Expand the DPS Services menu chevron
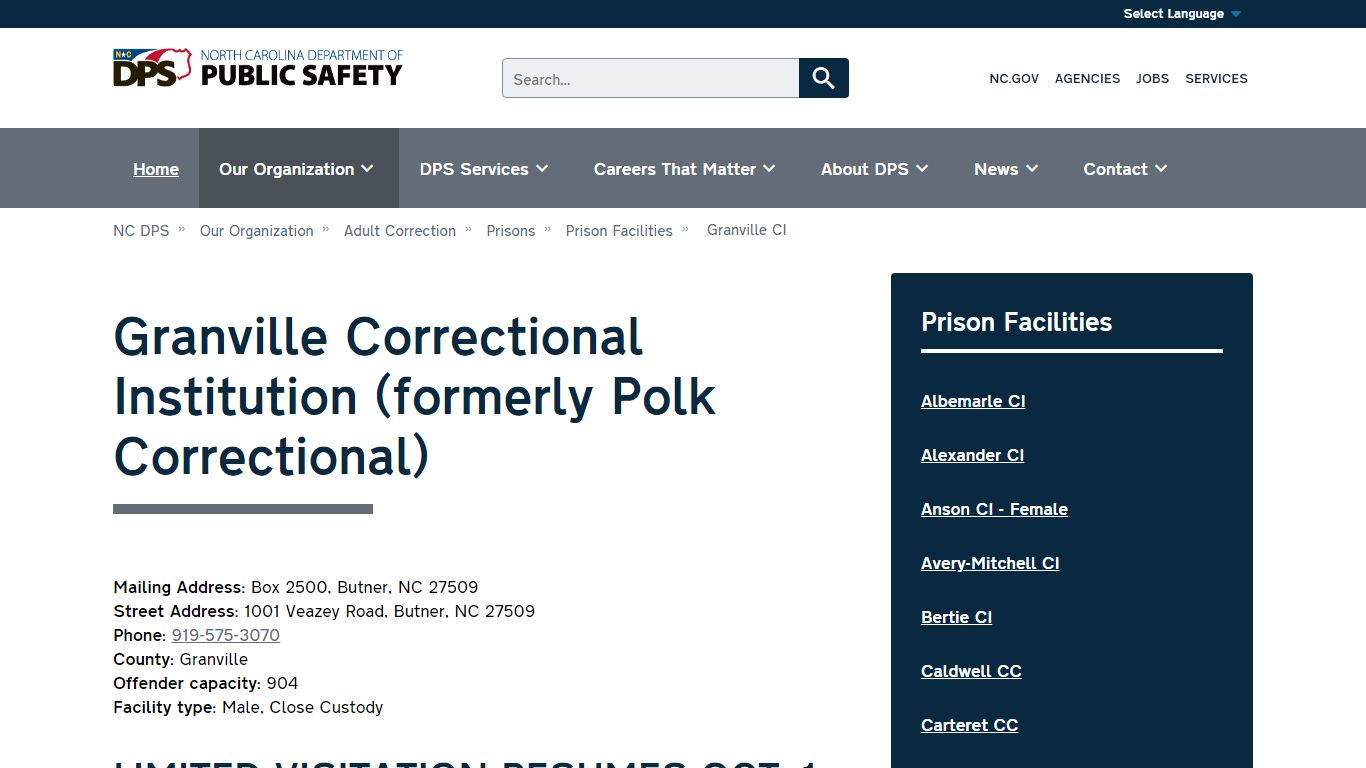The image size is (1366, 768). [542, 169]
